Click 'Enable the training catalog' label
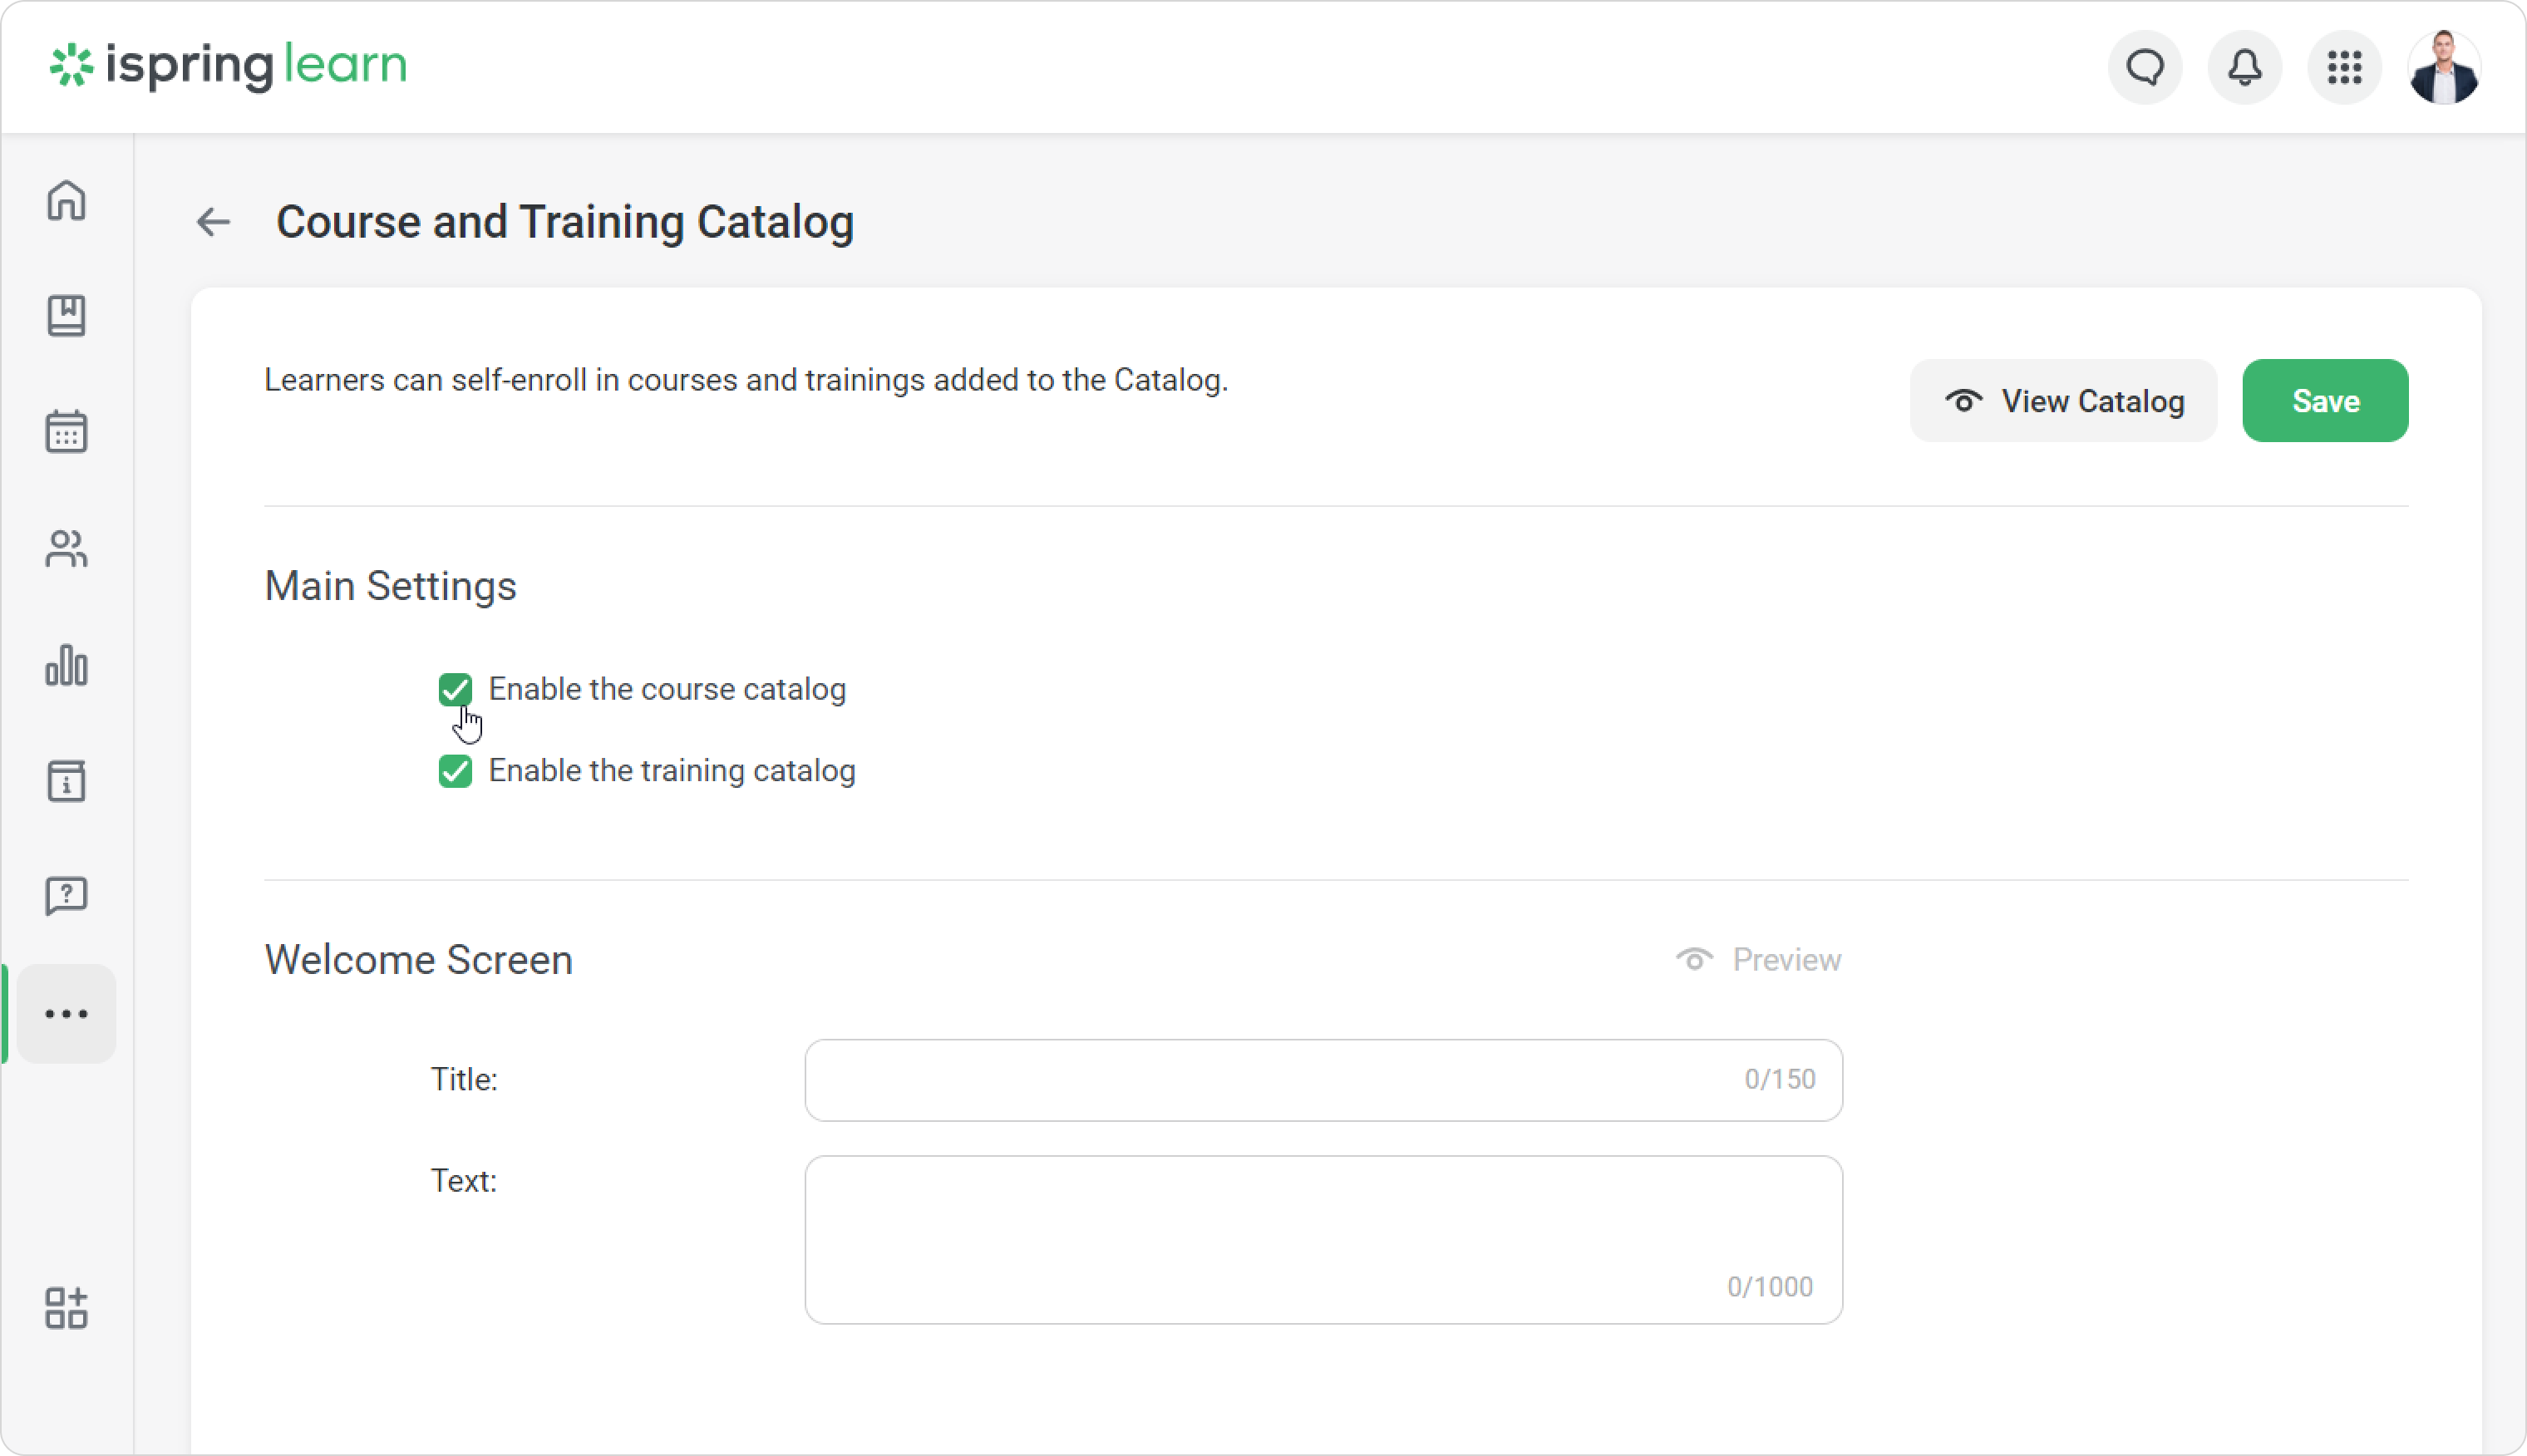The width and height of the screenshot is (2527, 1456). tap(672, 770)
